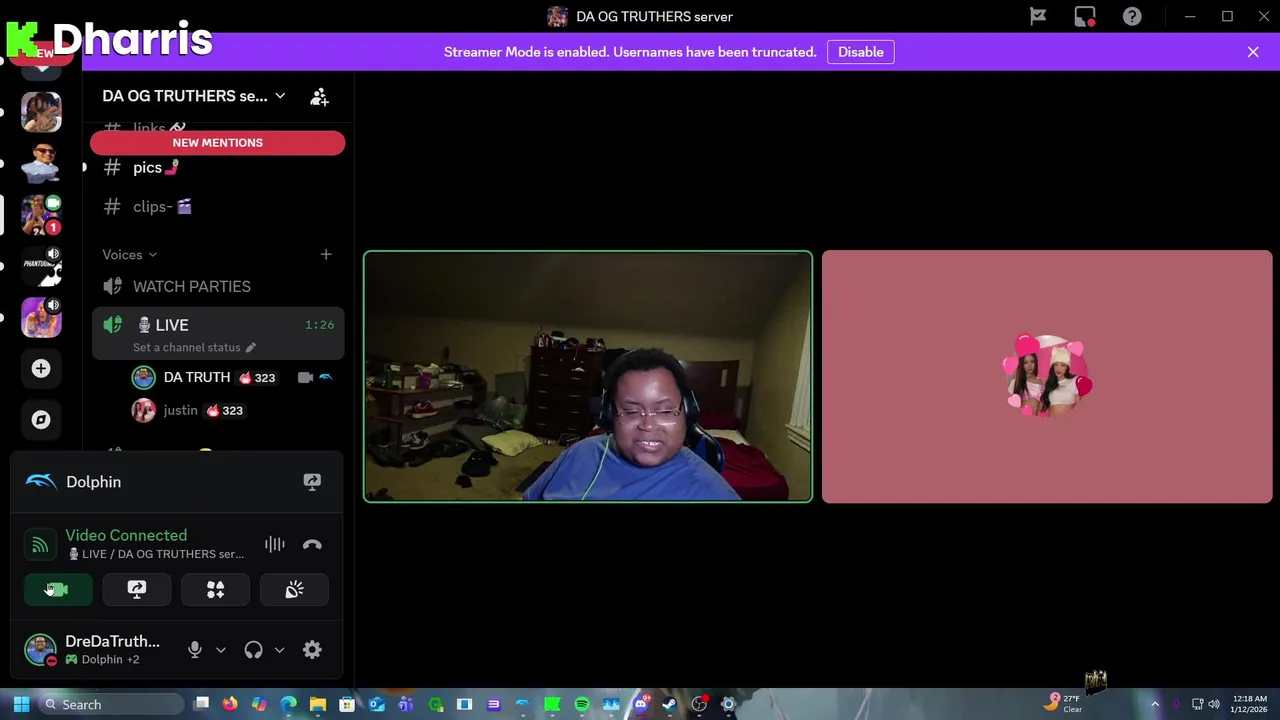The height and width of the screenshot is (720, 1280).
Task: Invite people to the server
Action: pos(319,96)
